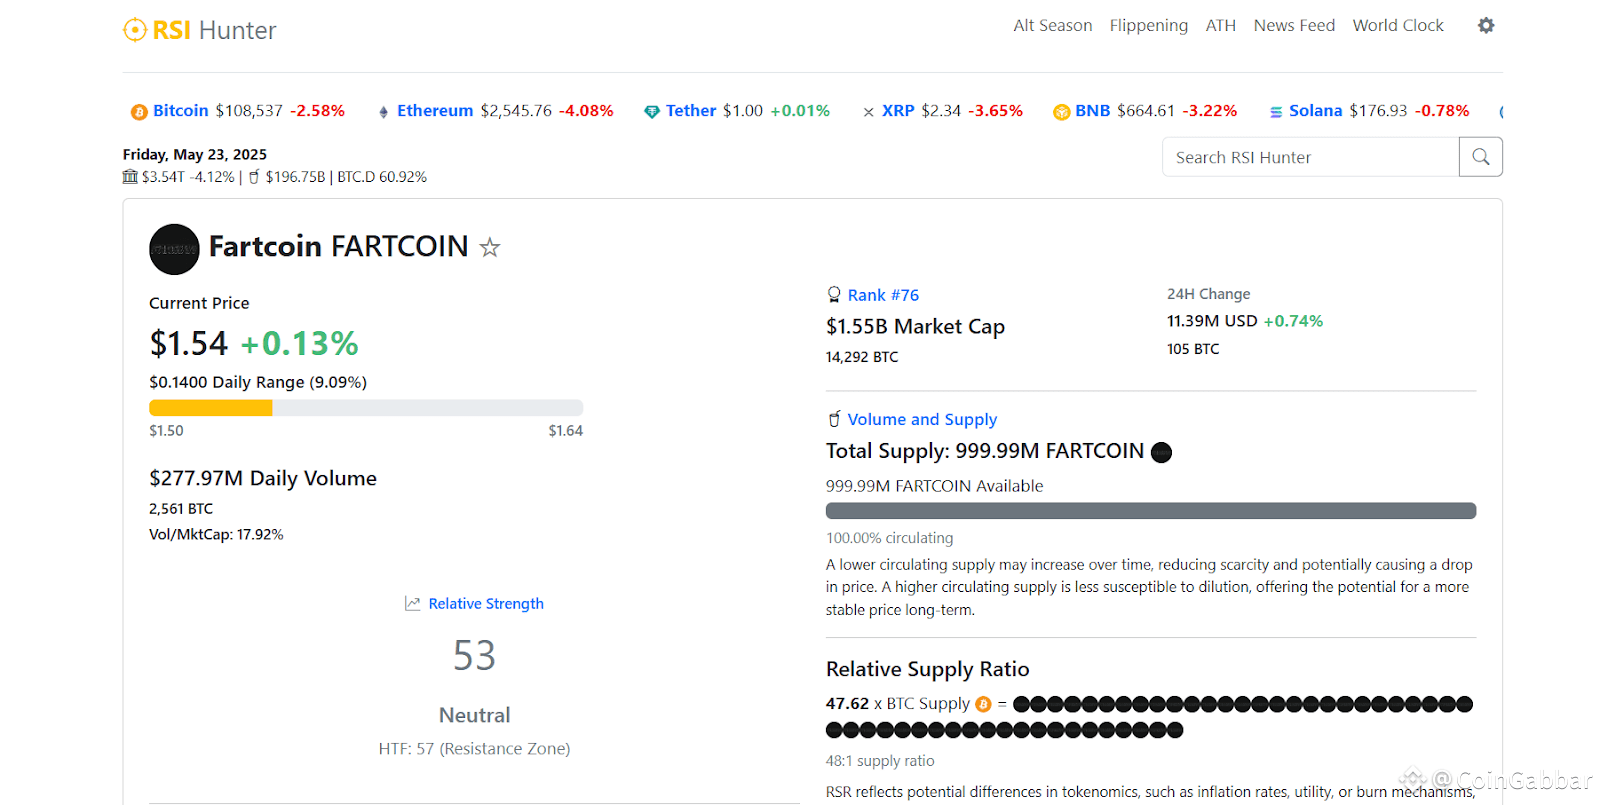
Task: Open the Volume and Supply link
Action: pos(922,419)
